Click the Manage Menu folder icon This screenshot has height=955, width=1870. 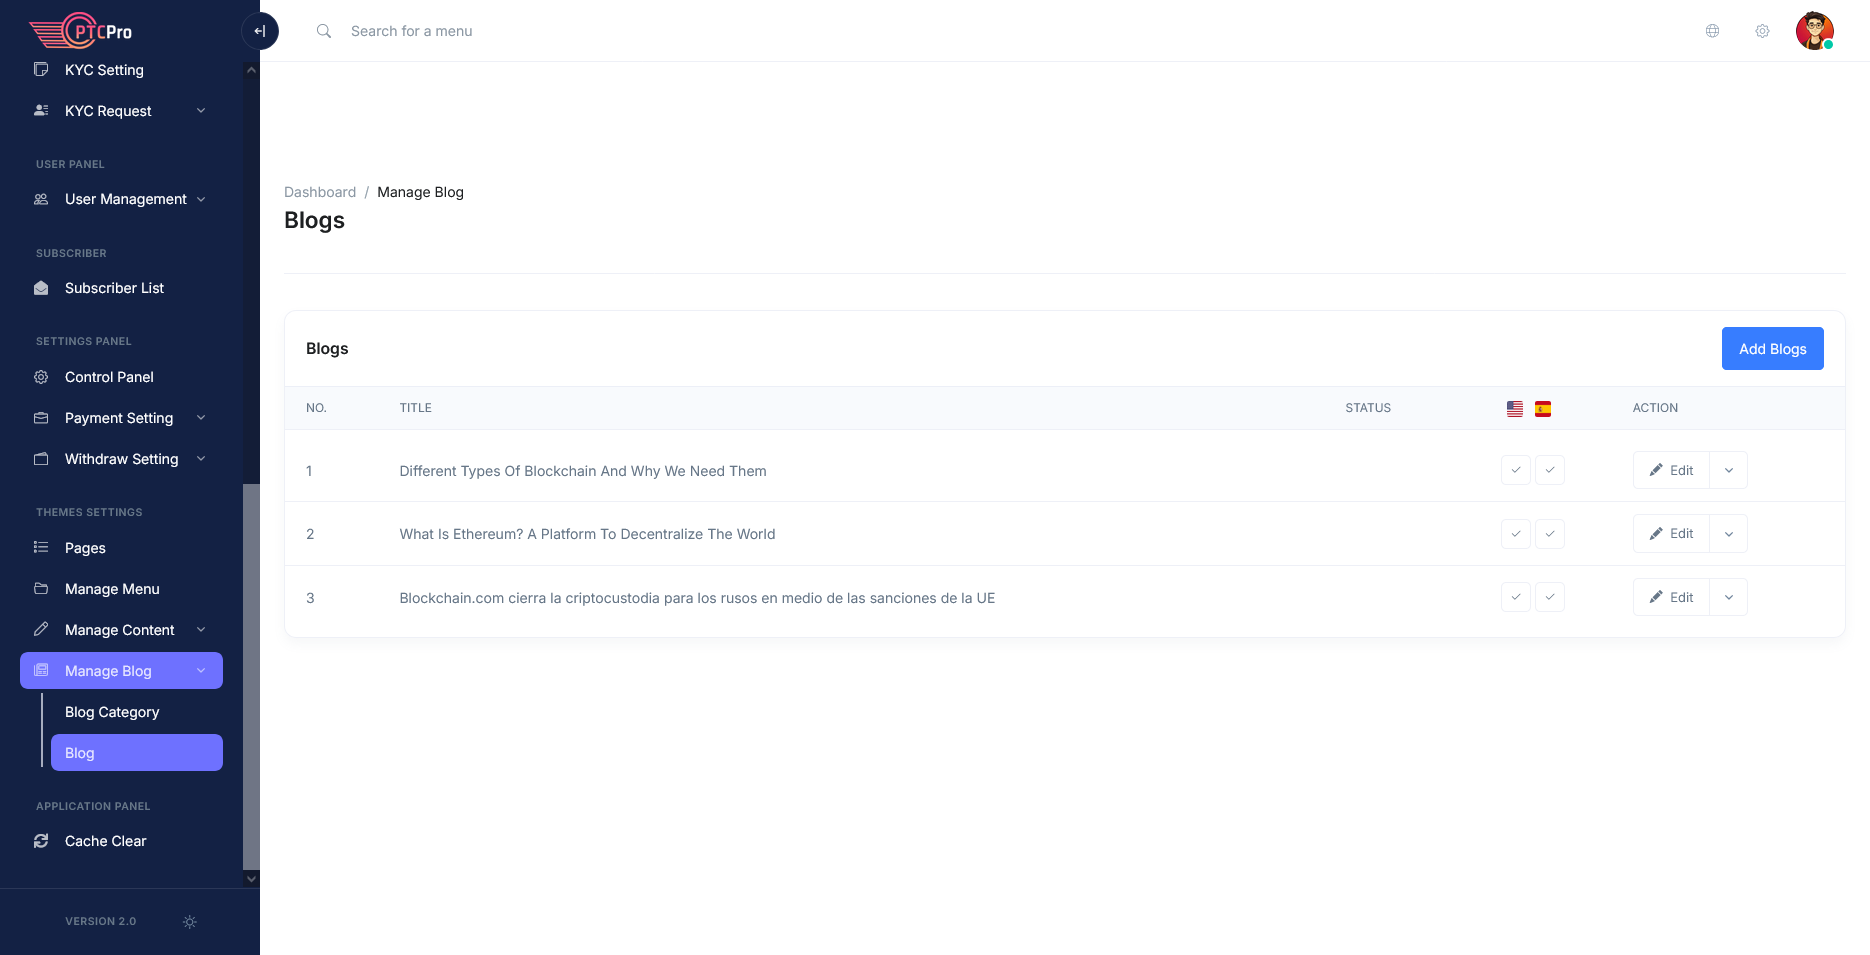click(41, 589)
